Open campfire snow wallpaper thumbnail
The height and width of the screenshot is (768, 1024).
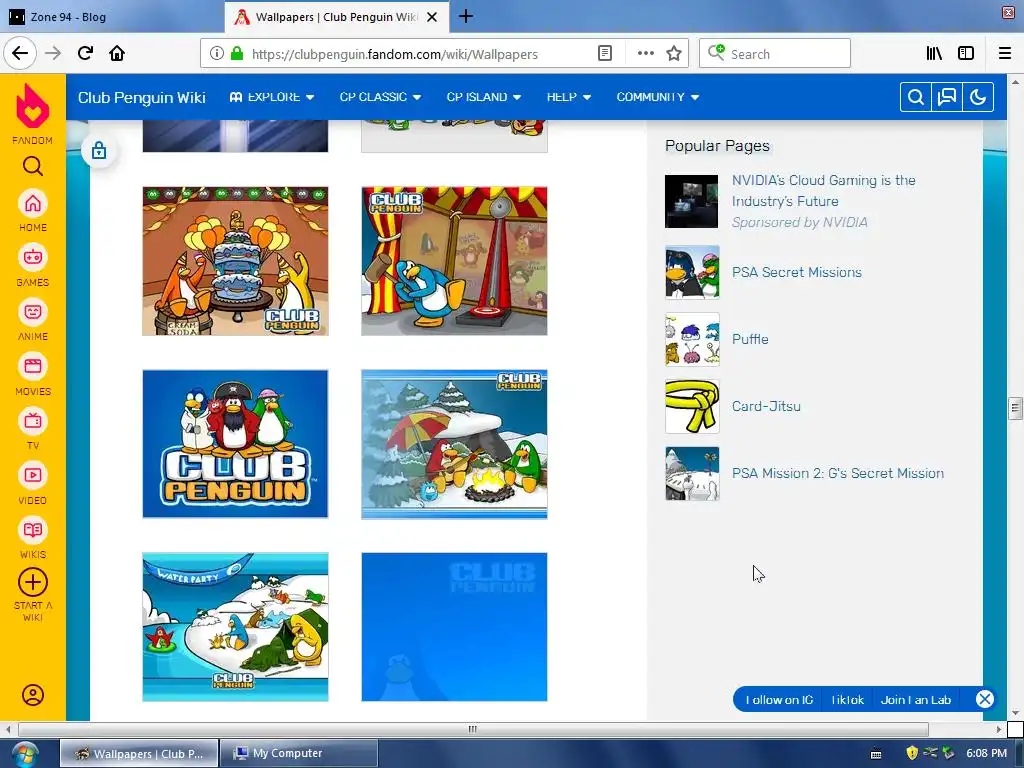tap(454, 444)
